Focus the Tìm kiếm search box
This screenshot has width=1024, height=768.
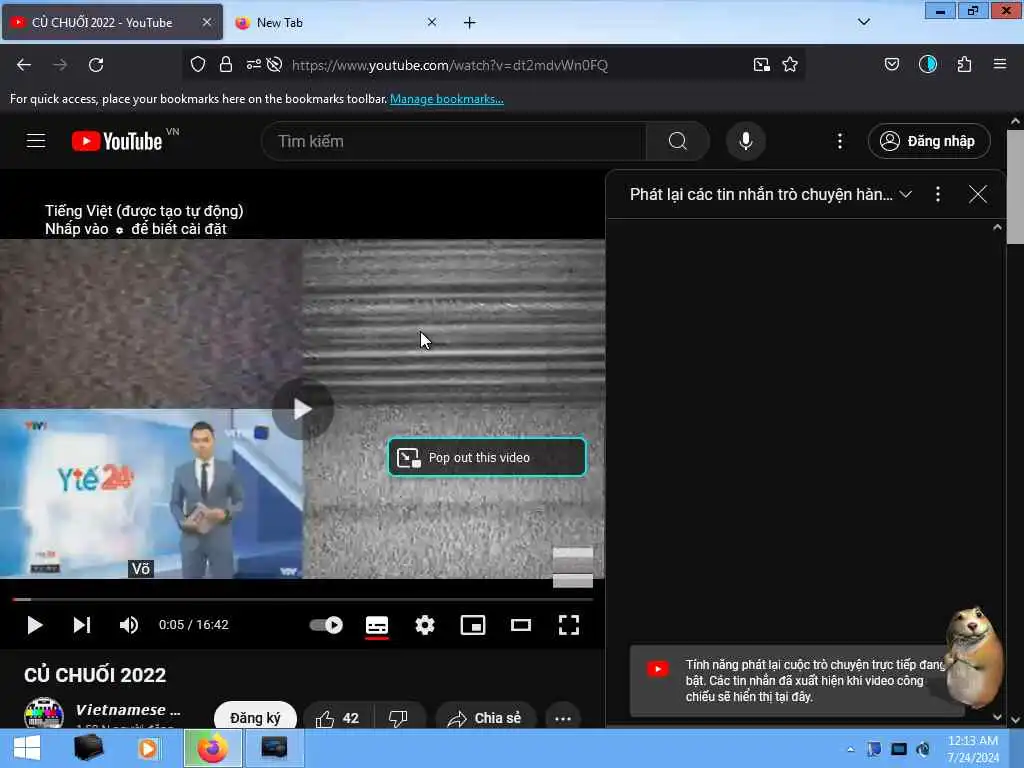[x=454, y=141]
